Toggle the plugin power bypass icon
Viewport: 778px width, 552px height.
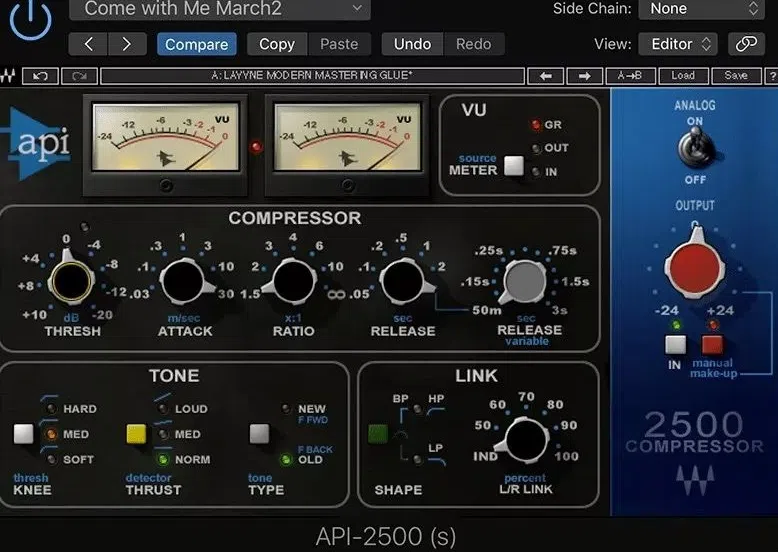click(x=30, y=20)
